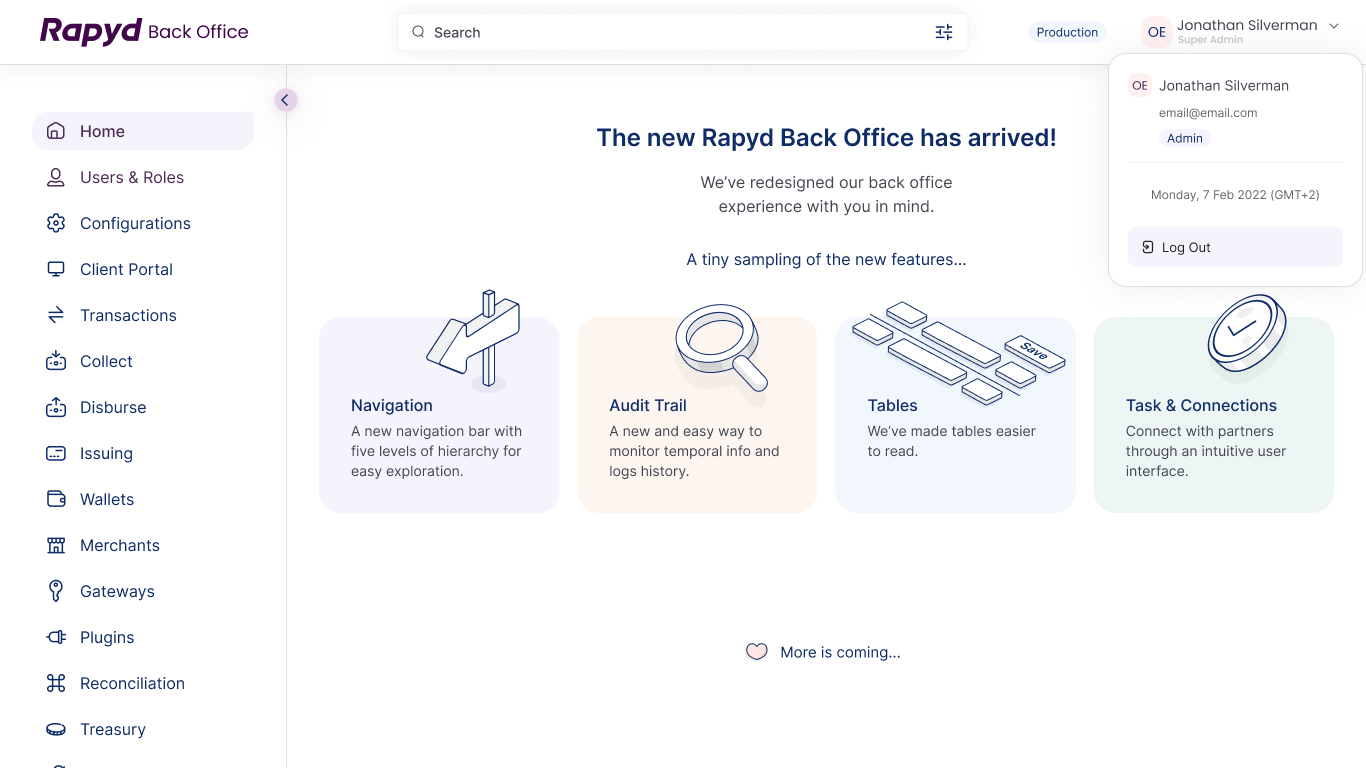The width and height of the screenshot is (1366, 768).
Task: Click the signpost illustration on Navigation card
Action: (x=474, y=340)
